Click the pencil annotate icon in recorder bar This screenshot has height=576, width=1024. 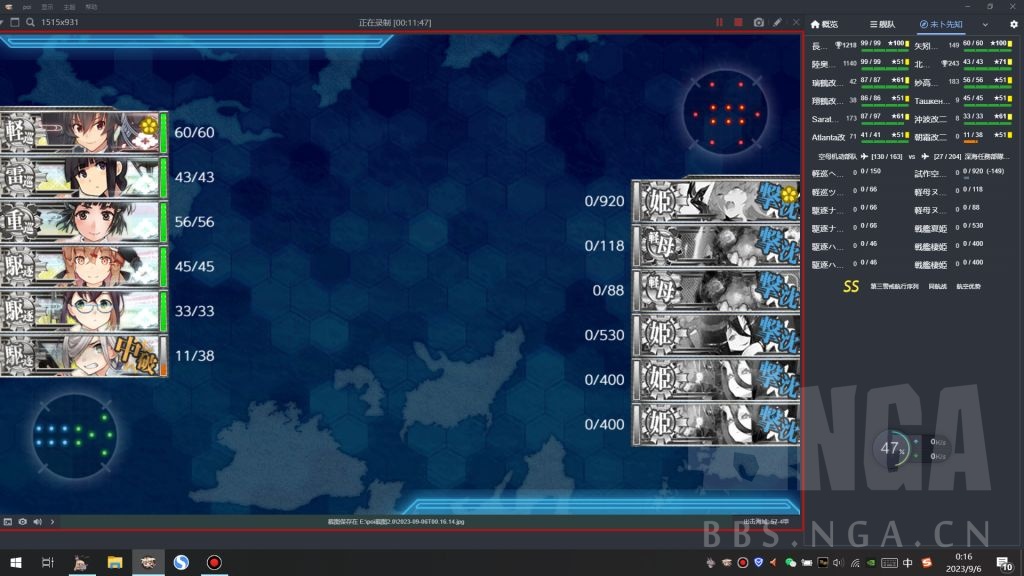[778, 22]
